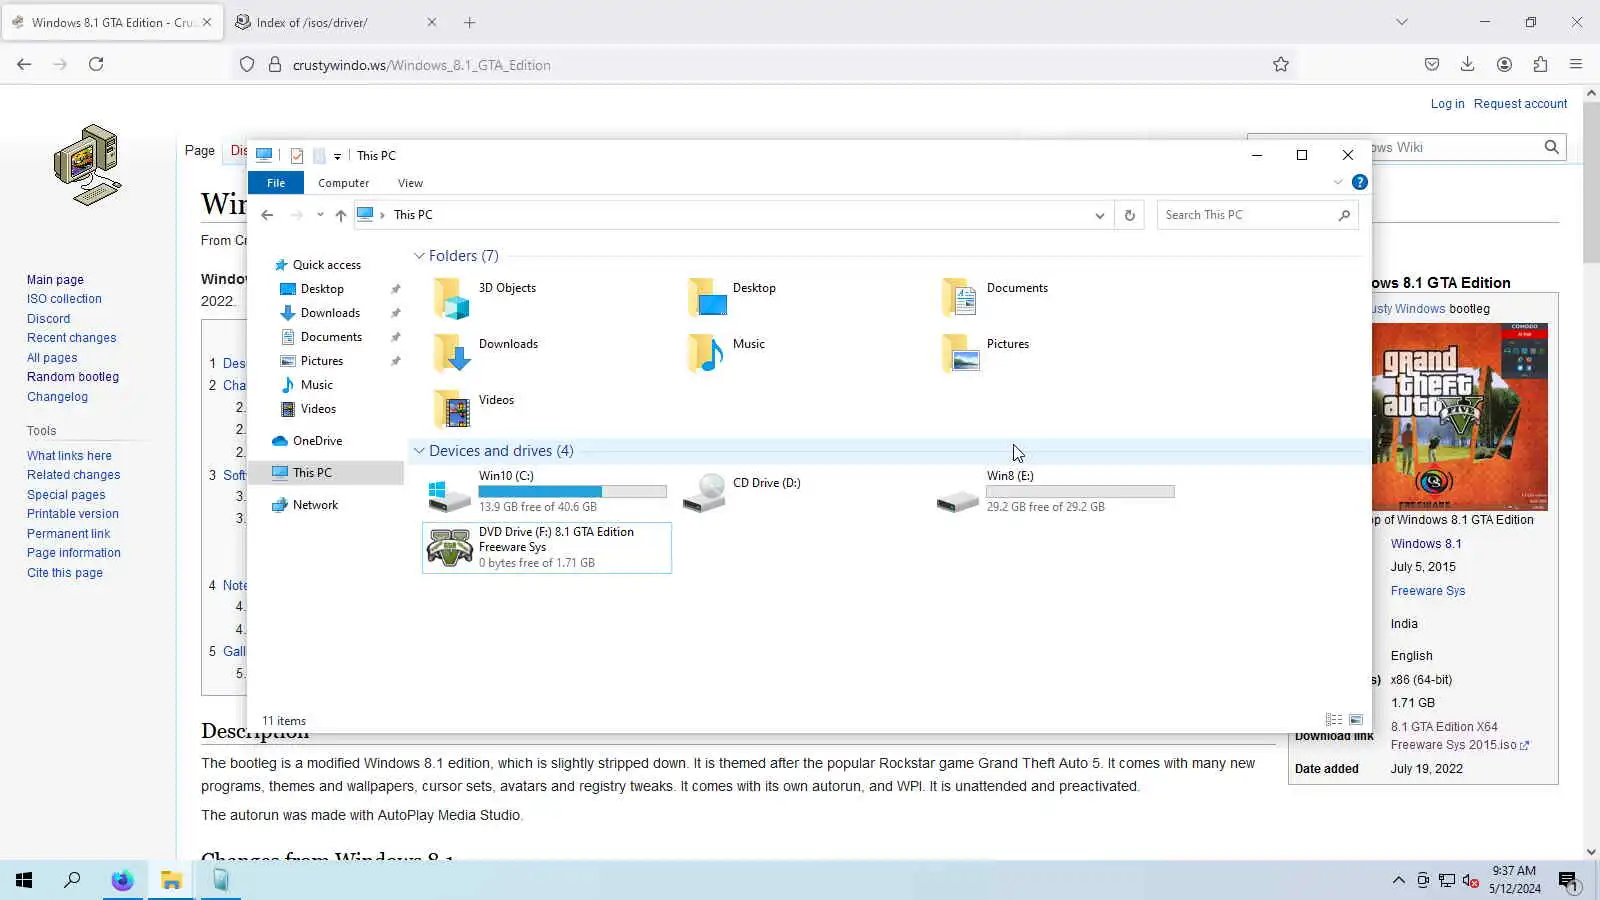
Task: Expand the Explorer ribbon chevron
Action: 1338,182
